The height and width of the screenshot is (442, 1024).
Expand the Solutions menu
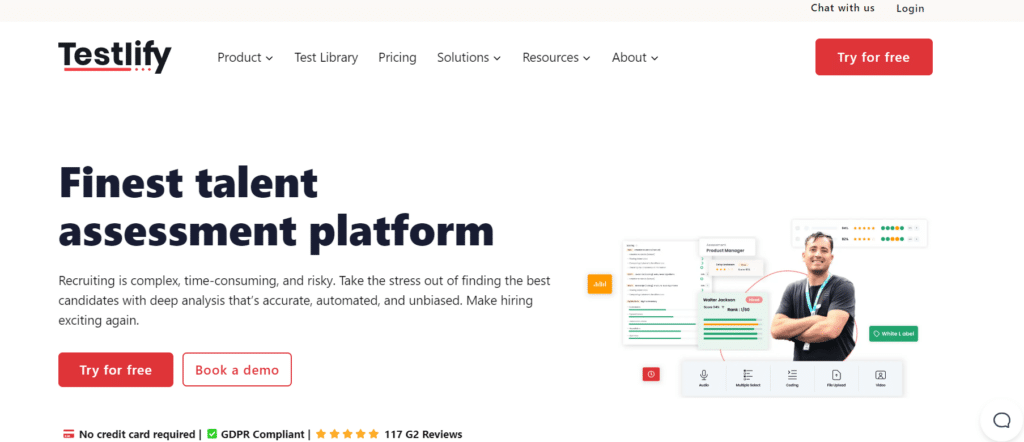tap(469, 57)
